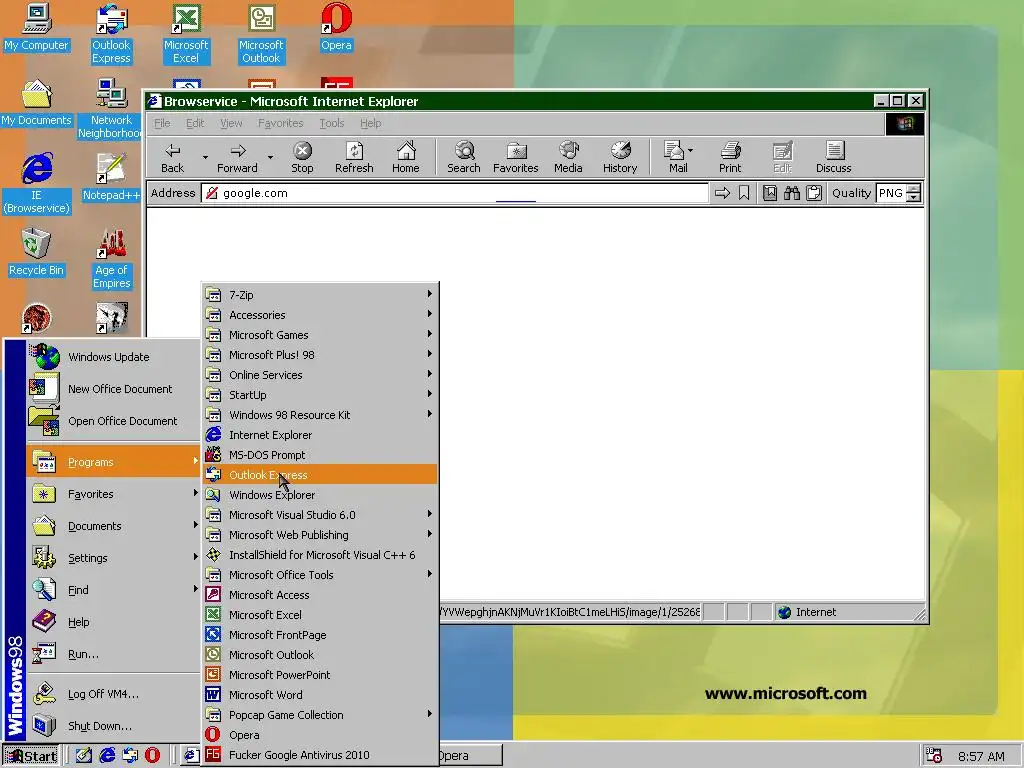The height and width of the screenshot is (768, 1024).
Task: Select the Opera desktop icon
Action: (336, 28)
